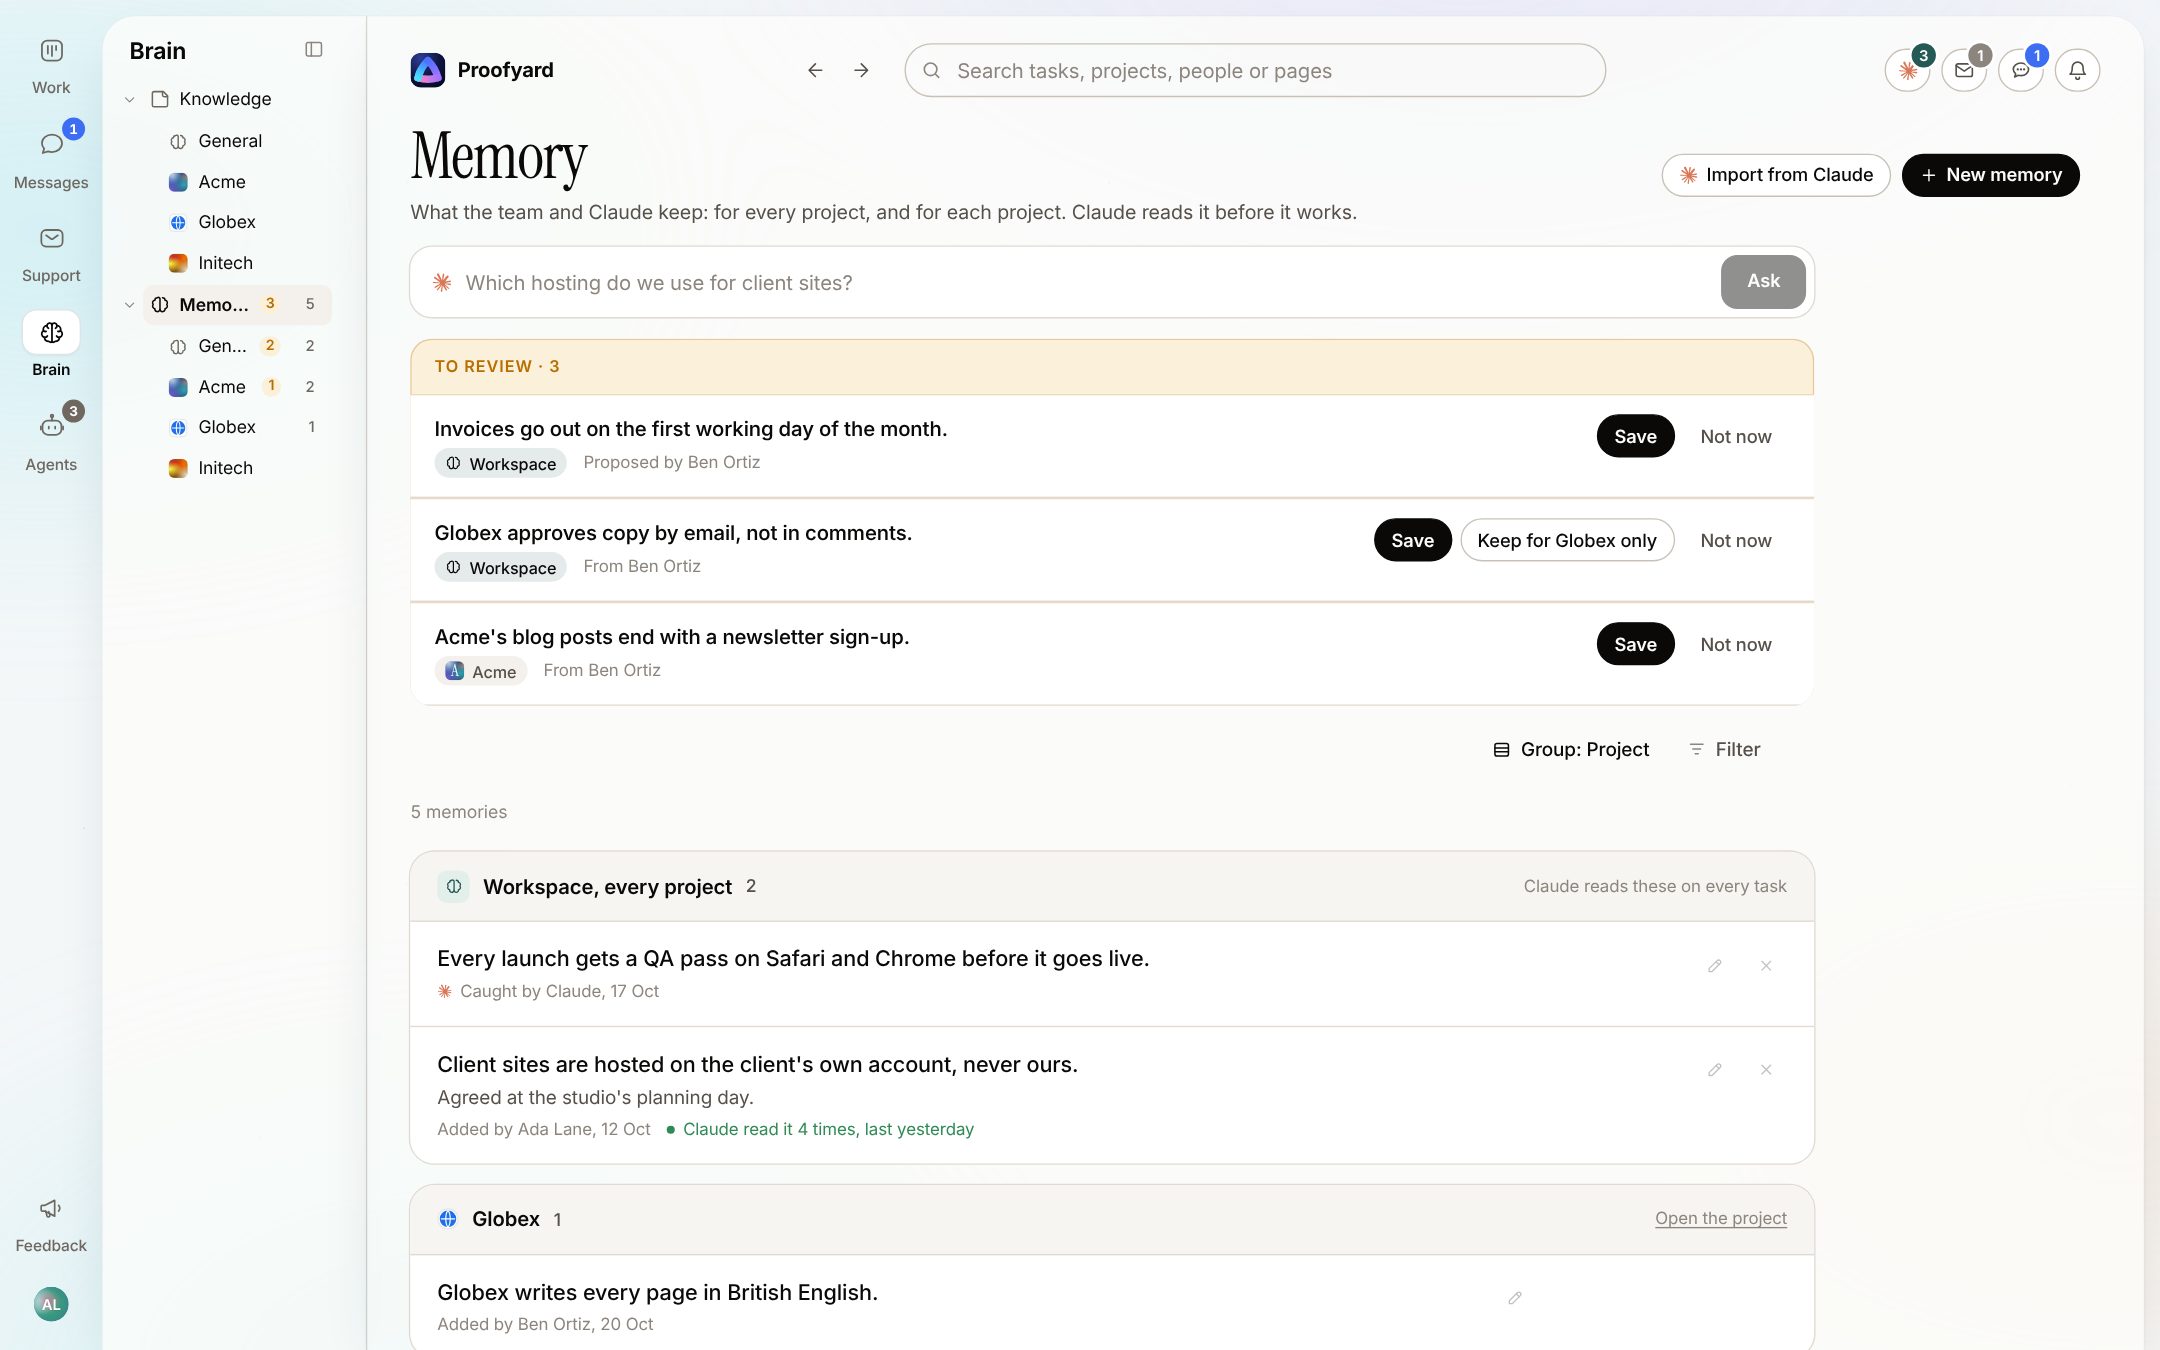The width and height of the screenshot is (2160, 1350).
Task: Create a New memory
Action: pyautogui.click(x=1990, y=175)
